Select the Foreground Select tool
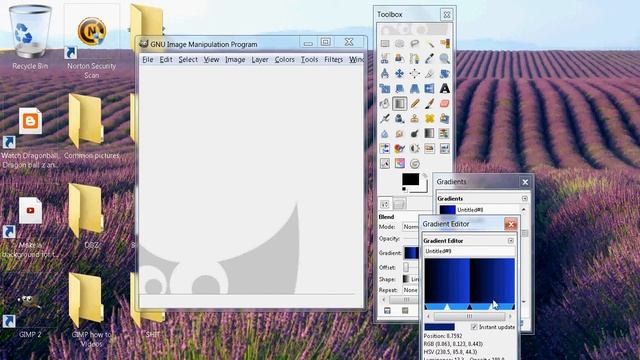The height and width of the screenshot is (360, 640). coord(400,58)
